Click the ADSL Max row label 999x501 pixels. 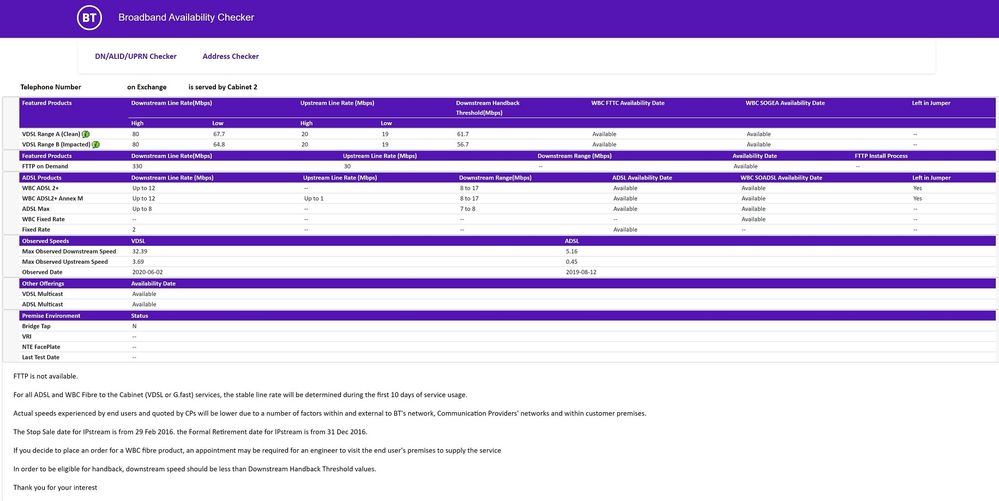[37, 209]
